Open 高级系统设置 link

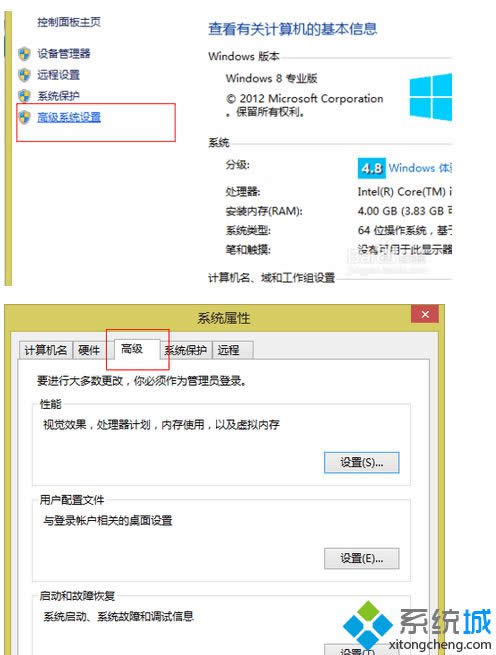[69, 117]
